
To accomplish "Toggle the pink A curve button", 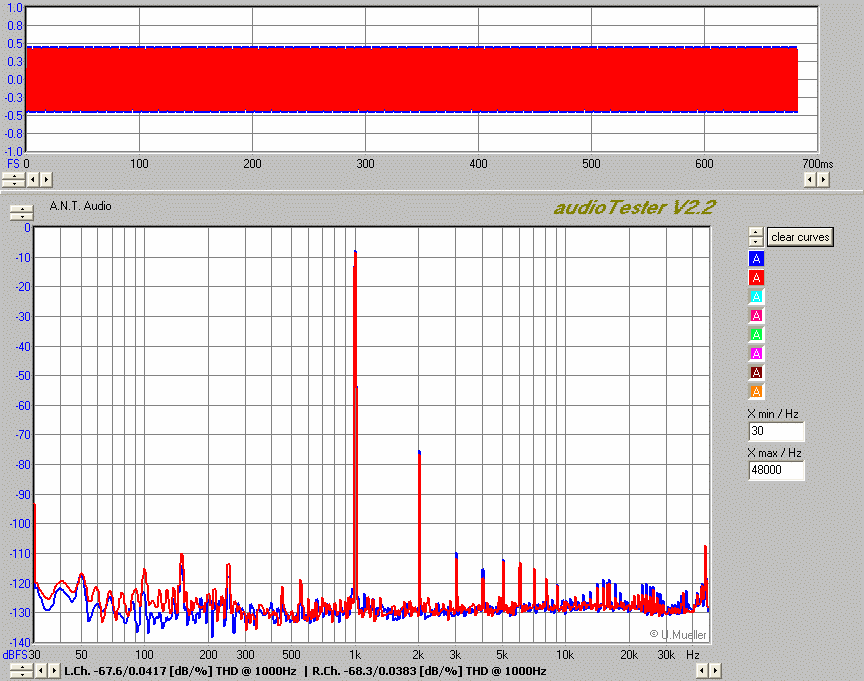I will (x=756, y=315).
